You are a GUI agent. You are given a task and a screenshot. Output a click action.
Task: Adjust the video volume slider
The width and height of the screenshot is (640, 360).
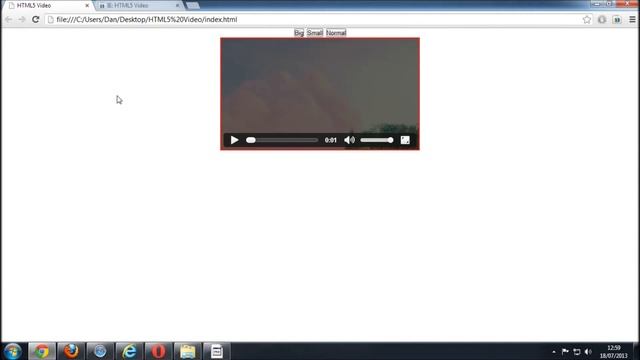(377, 140)
